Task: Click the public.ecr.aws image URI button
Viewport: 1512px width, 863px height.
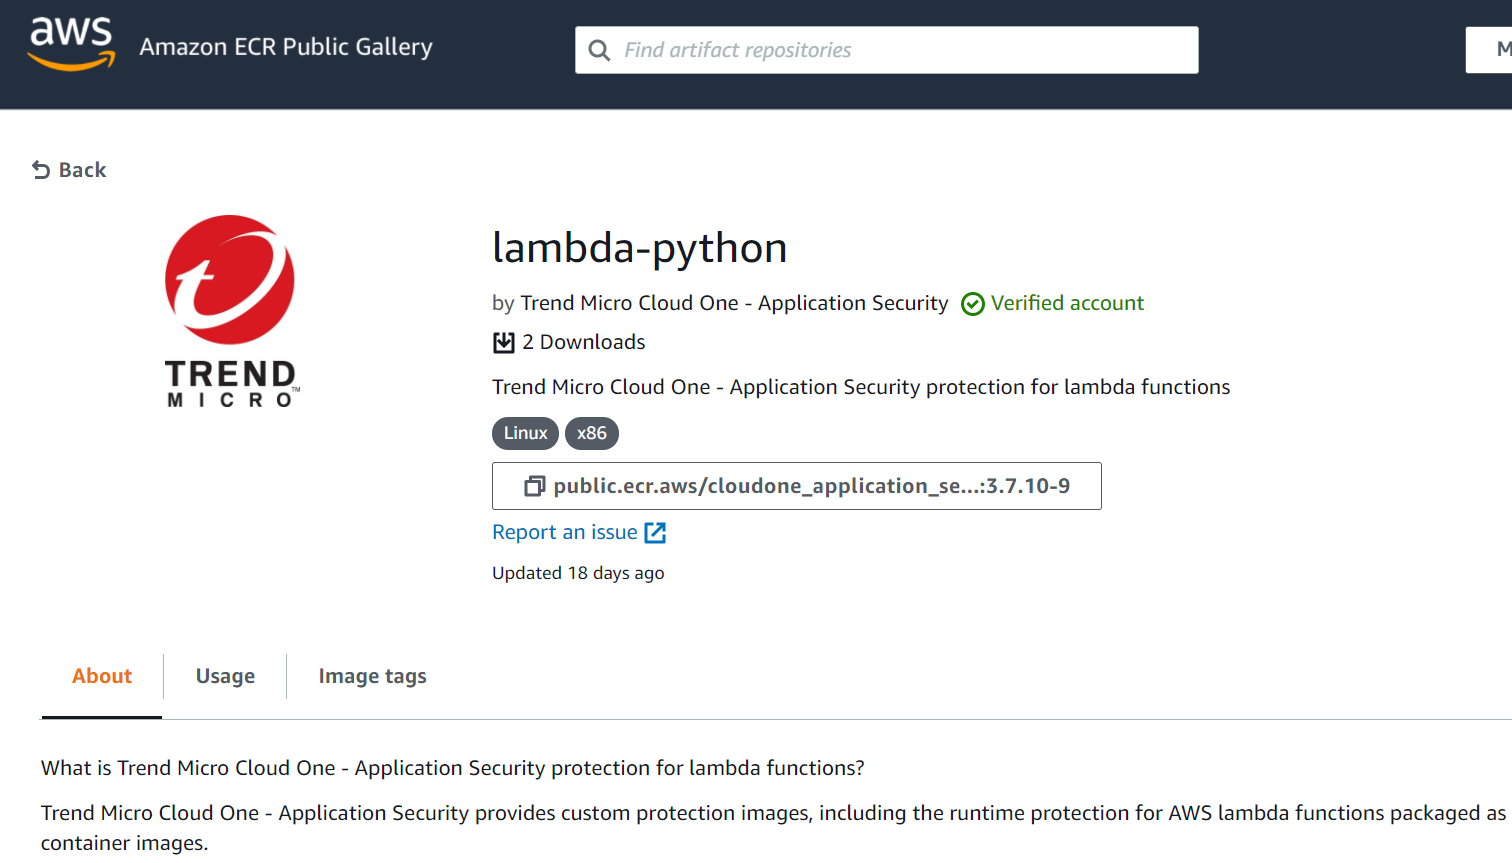Action: coord(797,486)
